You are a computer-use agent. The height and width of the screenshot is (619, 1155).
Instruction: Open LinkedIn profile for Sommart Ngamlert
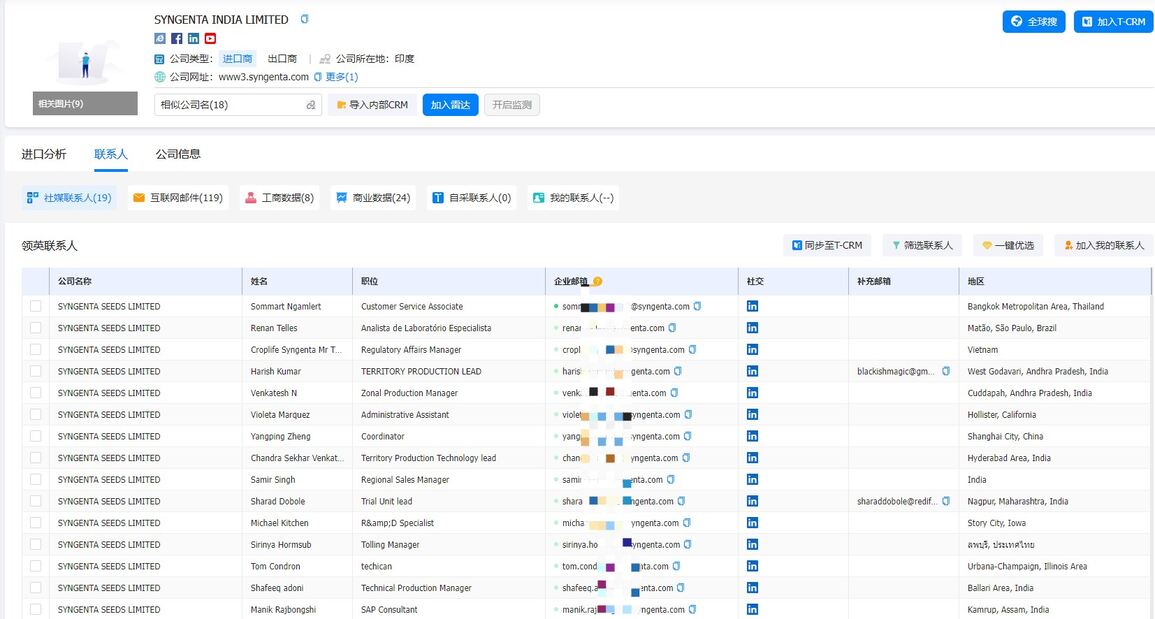tap(752, 307)
